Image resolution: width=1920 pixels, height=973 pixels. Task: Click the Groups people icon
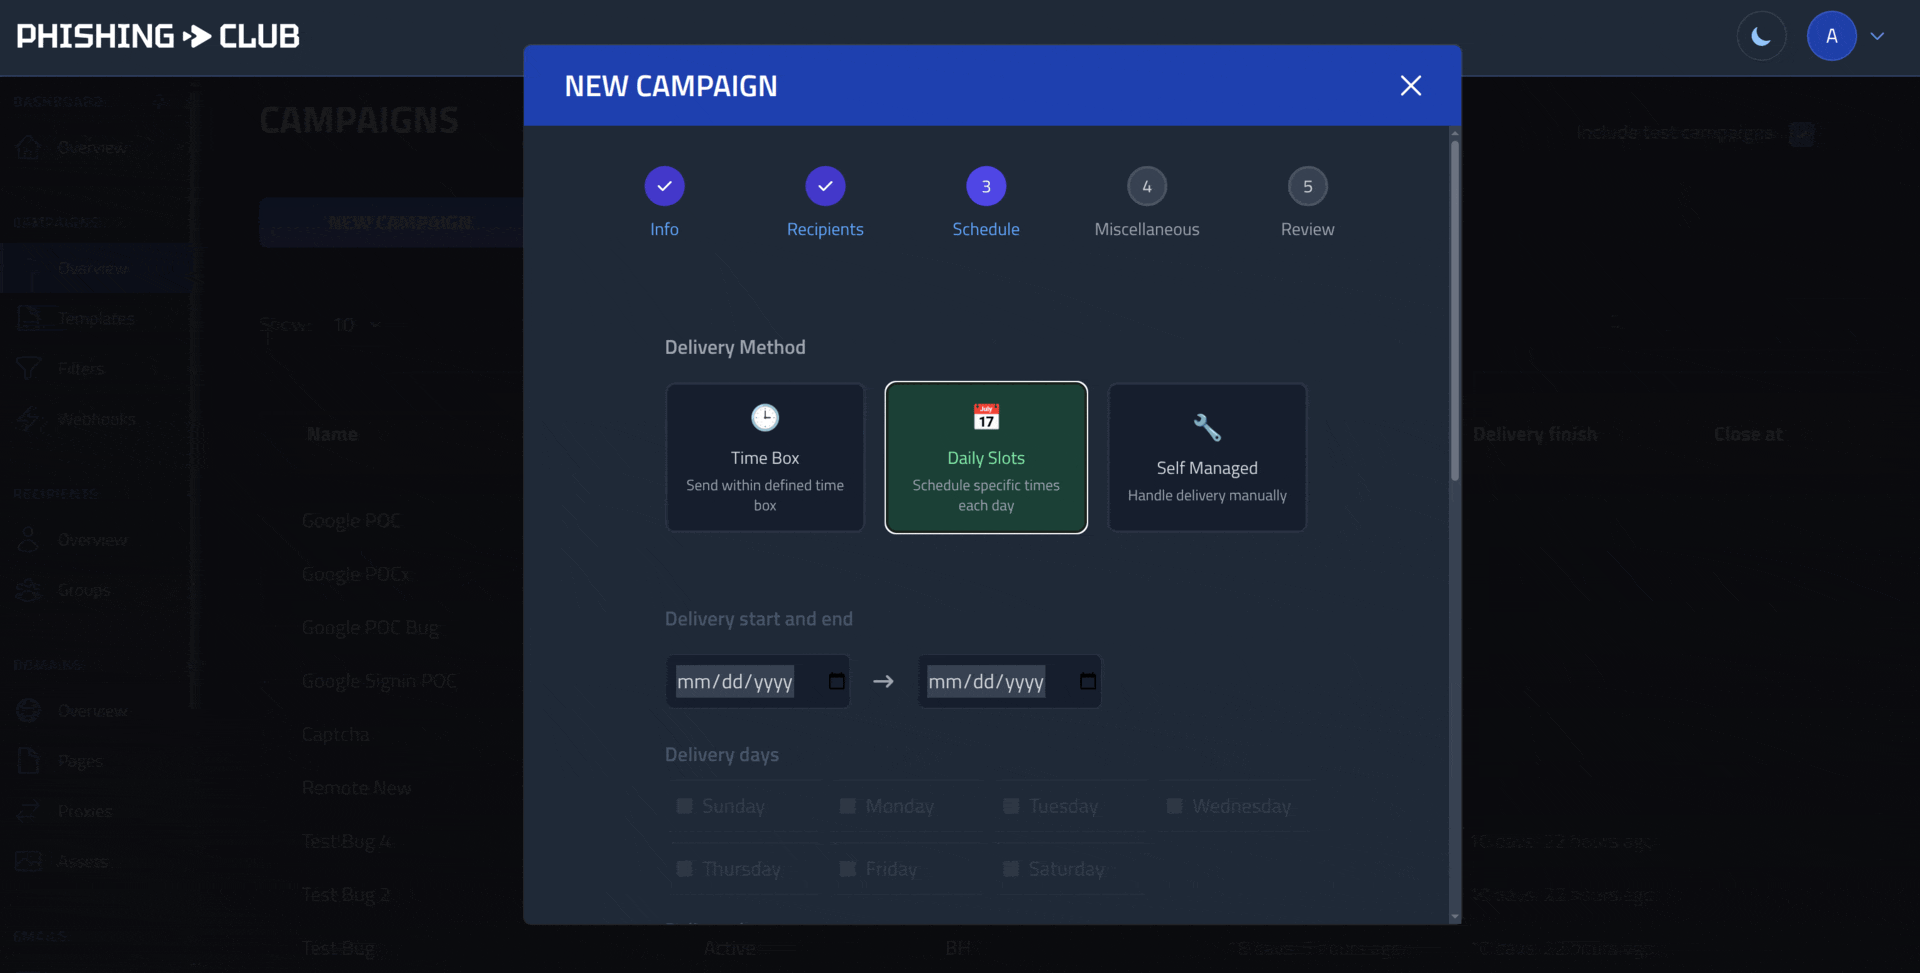pos(28,590)
